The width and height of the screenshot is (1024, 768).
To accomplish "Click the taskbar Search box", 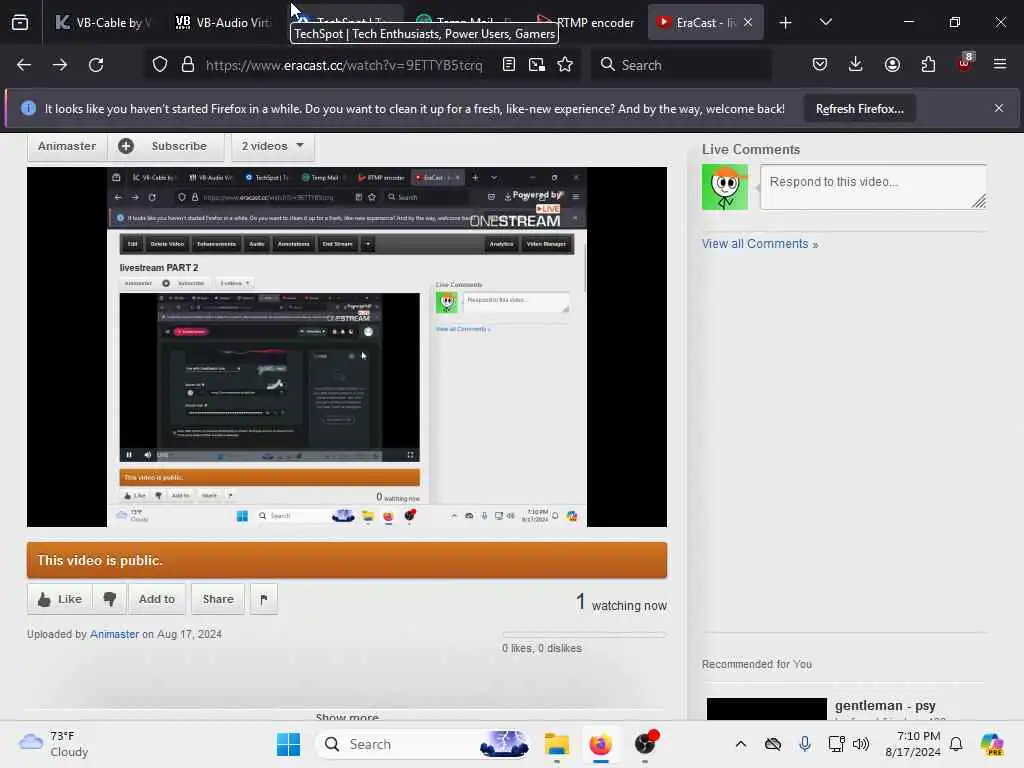I will tap(423, 744).
